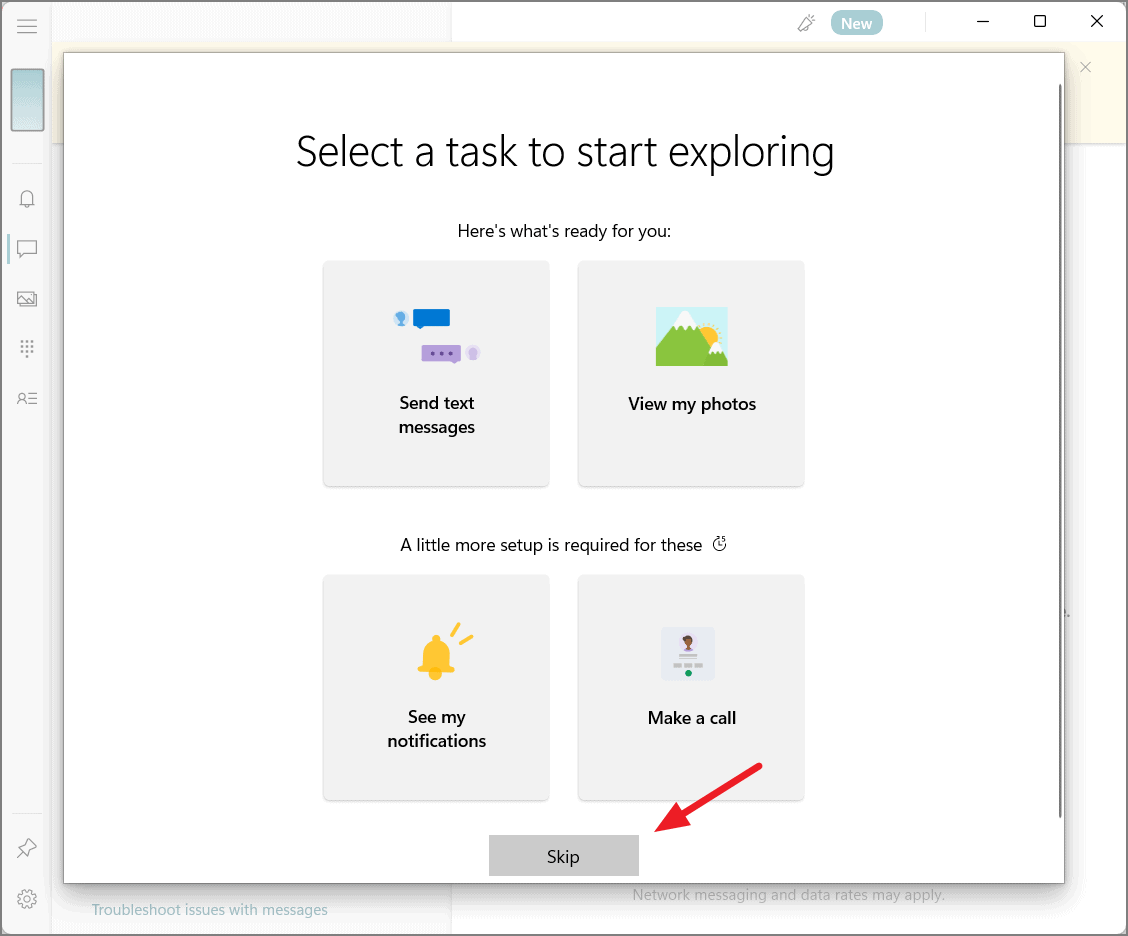Viewport: 1128px width, 936px height.
Task: Open the hamburger menu in Phone Link
Action: tap(27, 25)
